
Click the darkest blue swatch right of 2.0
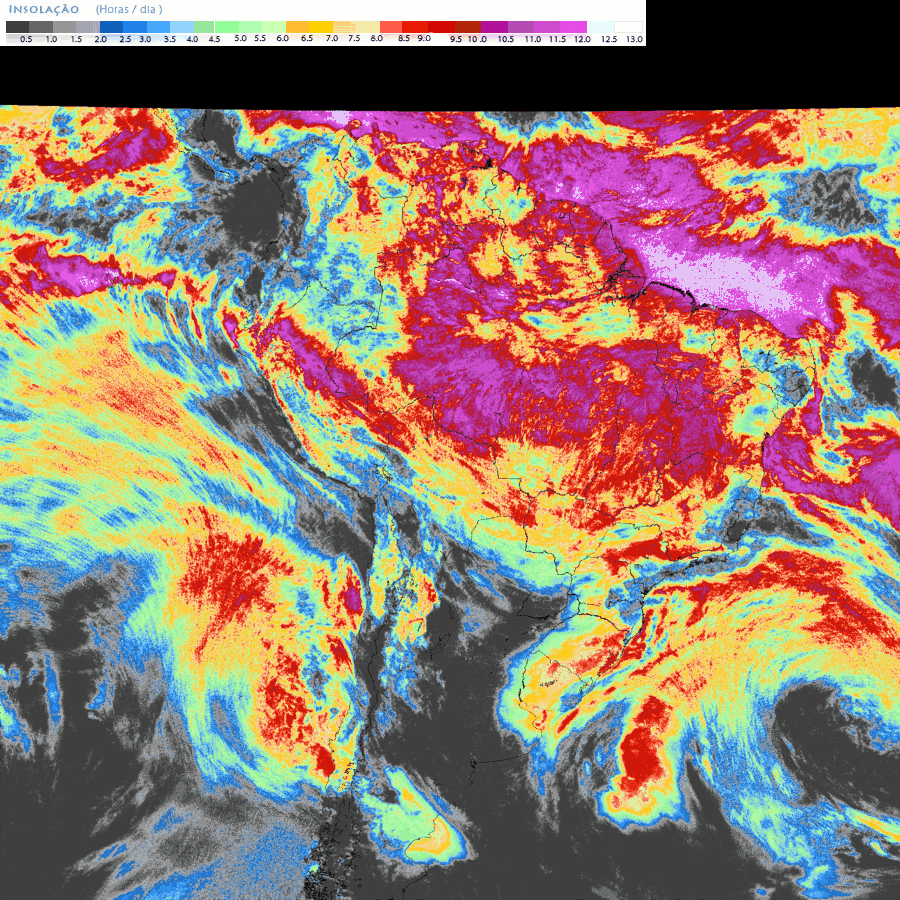tap(111, 27)
